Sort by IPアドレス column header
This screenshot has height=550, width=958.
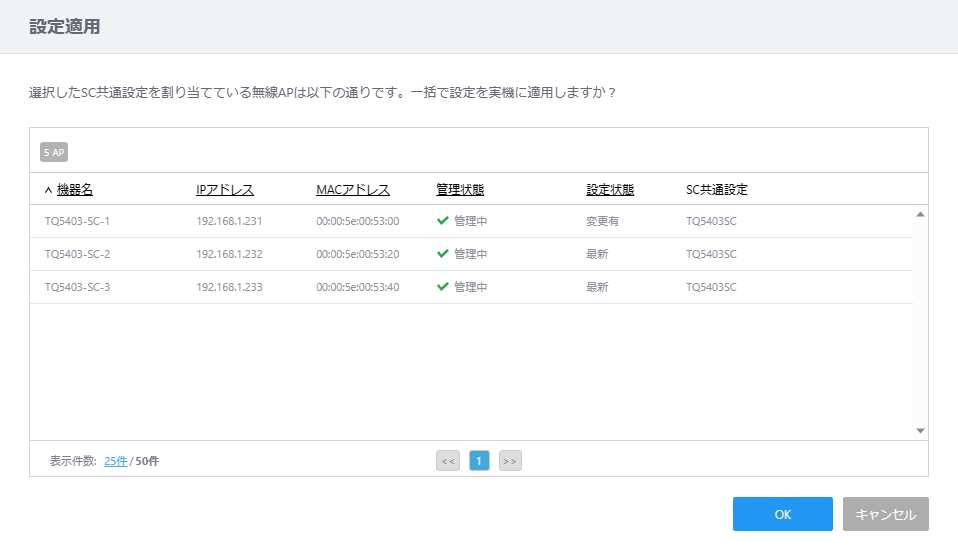tap(225, 189)
